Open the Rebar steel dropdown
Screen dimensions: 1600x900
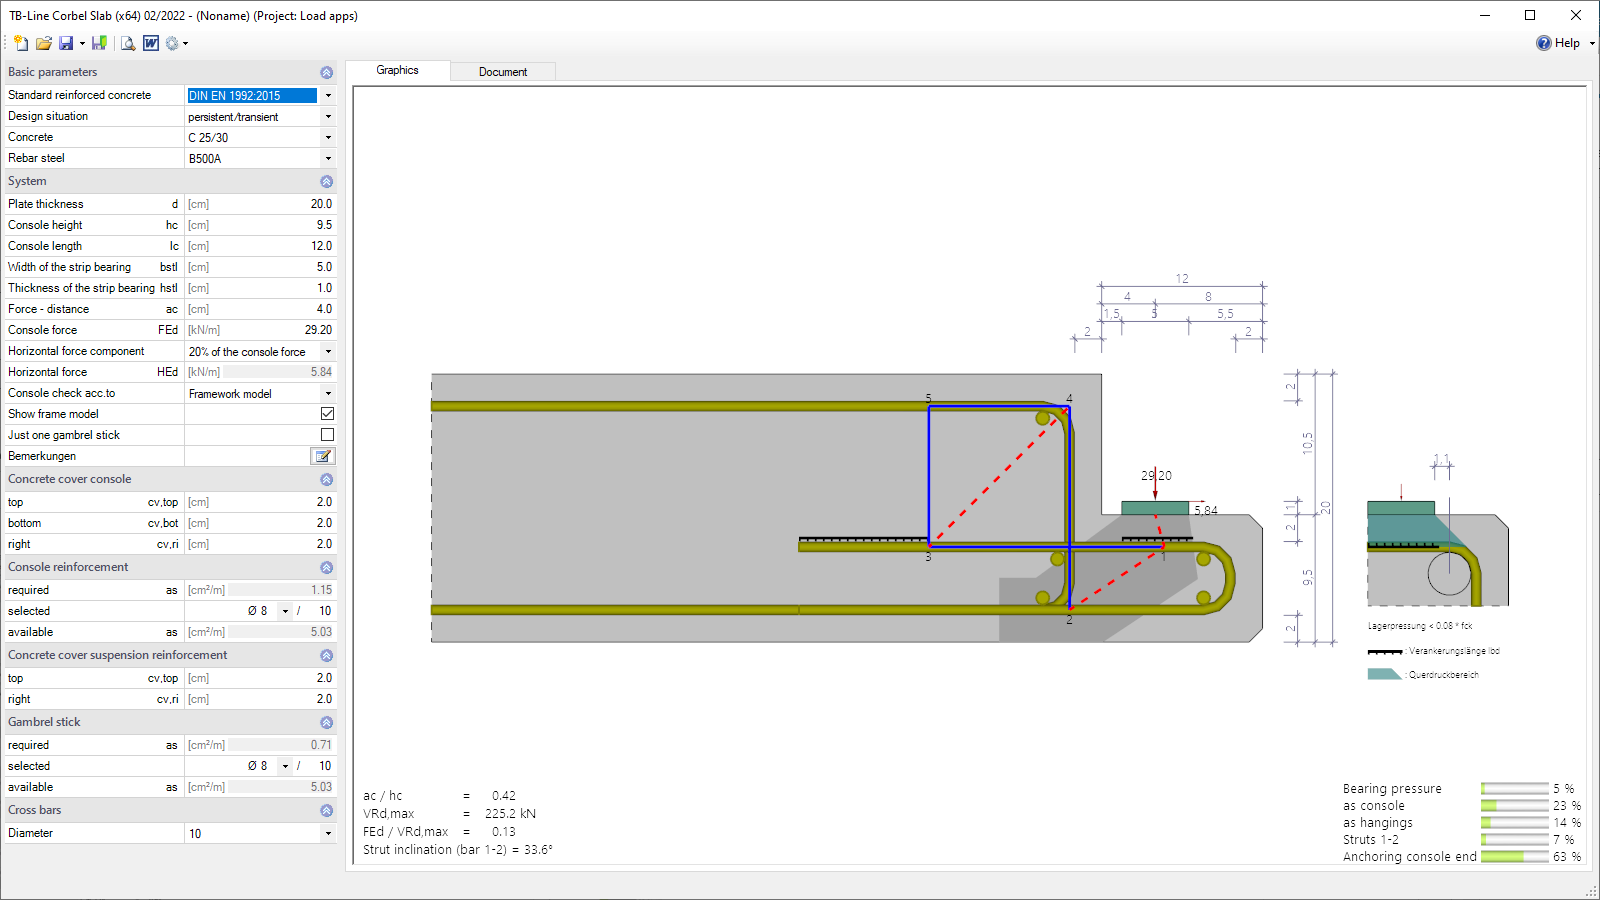coord(328,159)
